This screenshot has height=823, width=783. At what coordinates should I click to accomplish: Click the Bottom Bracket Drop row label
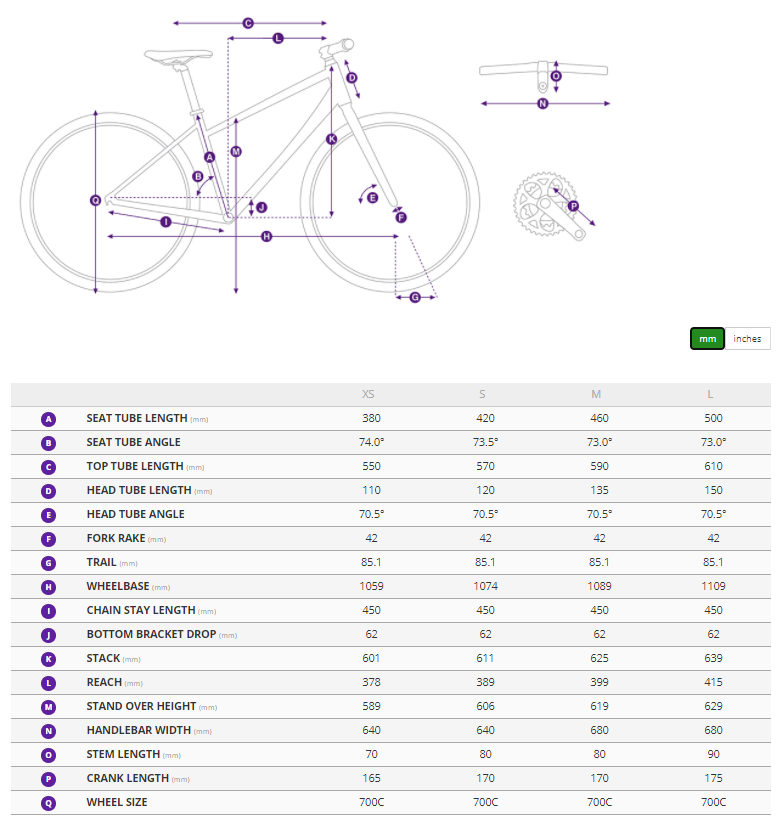151,635
